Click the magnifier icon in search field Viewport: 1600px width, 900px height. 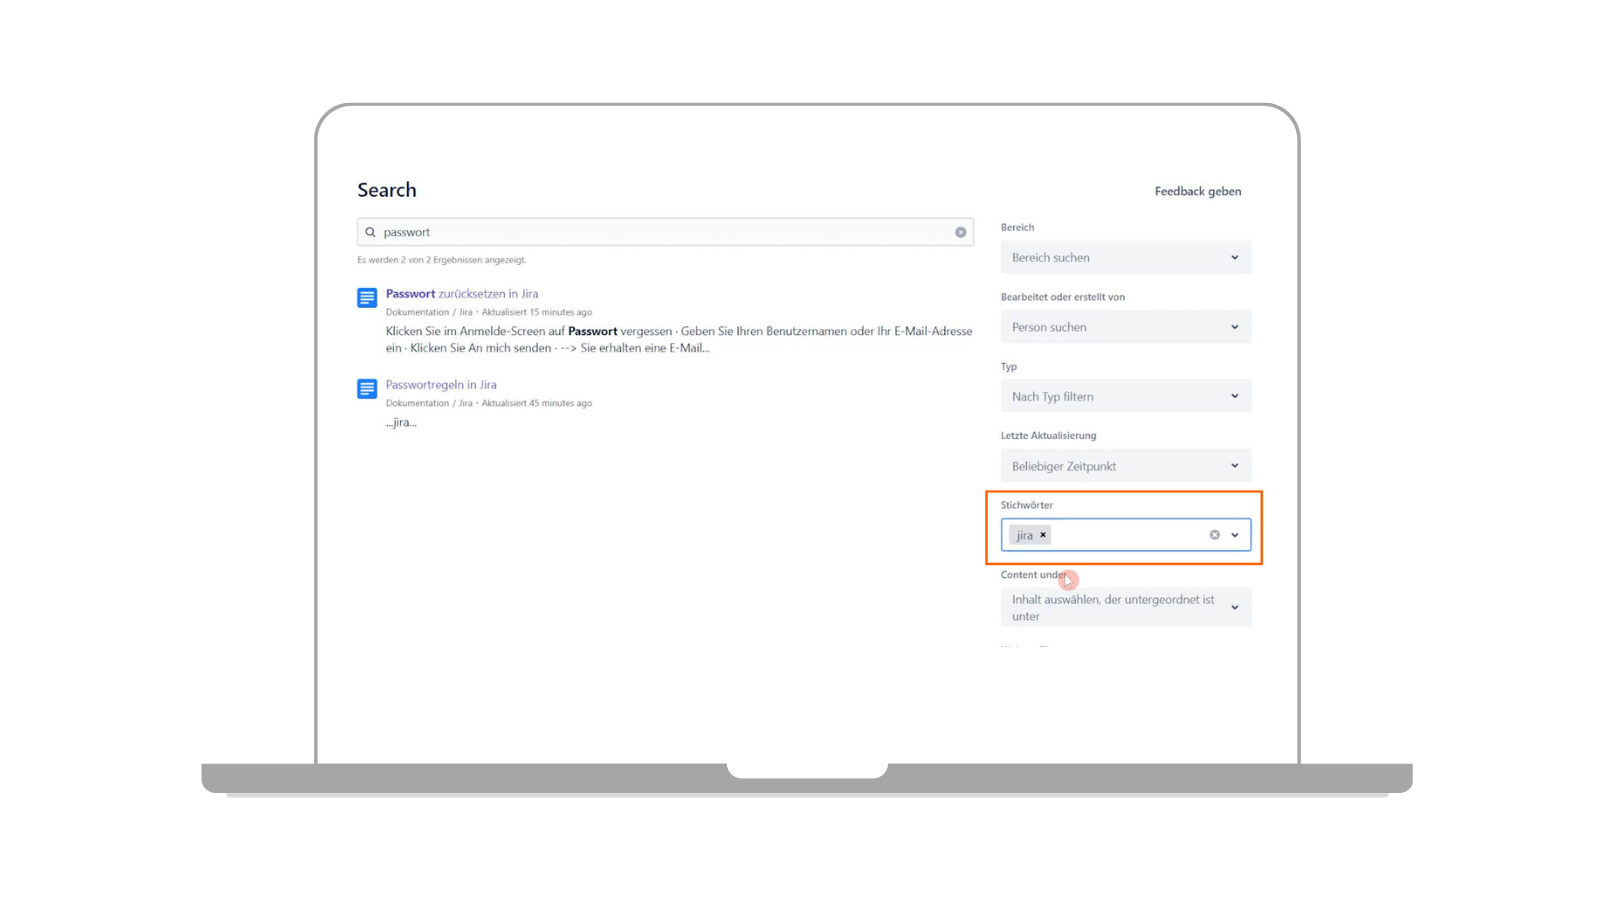[x=370, y=232]
